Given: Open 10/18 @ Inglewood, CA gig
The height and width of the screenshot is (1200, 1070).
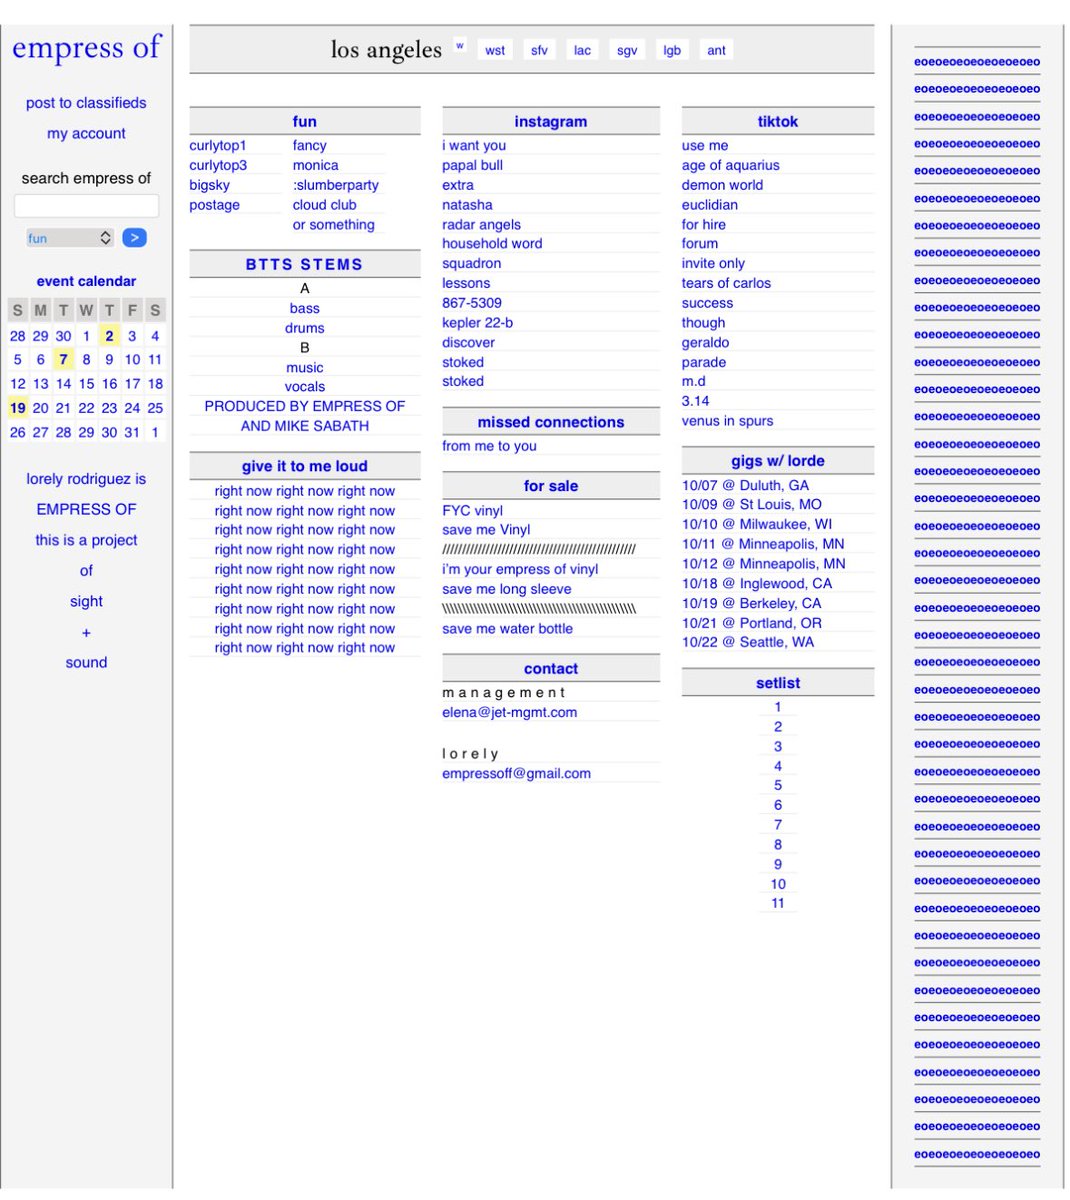Looking at the screenshot, I should pos(757,584).
